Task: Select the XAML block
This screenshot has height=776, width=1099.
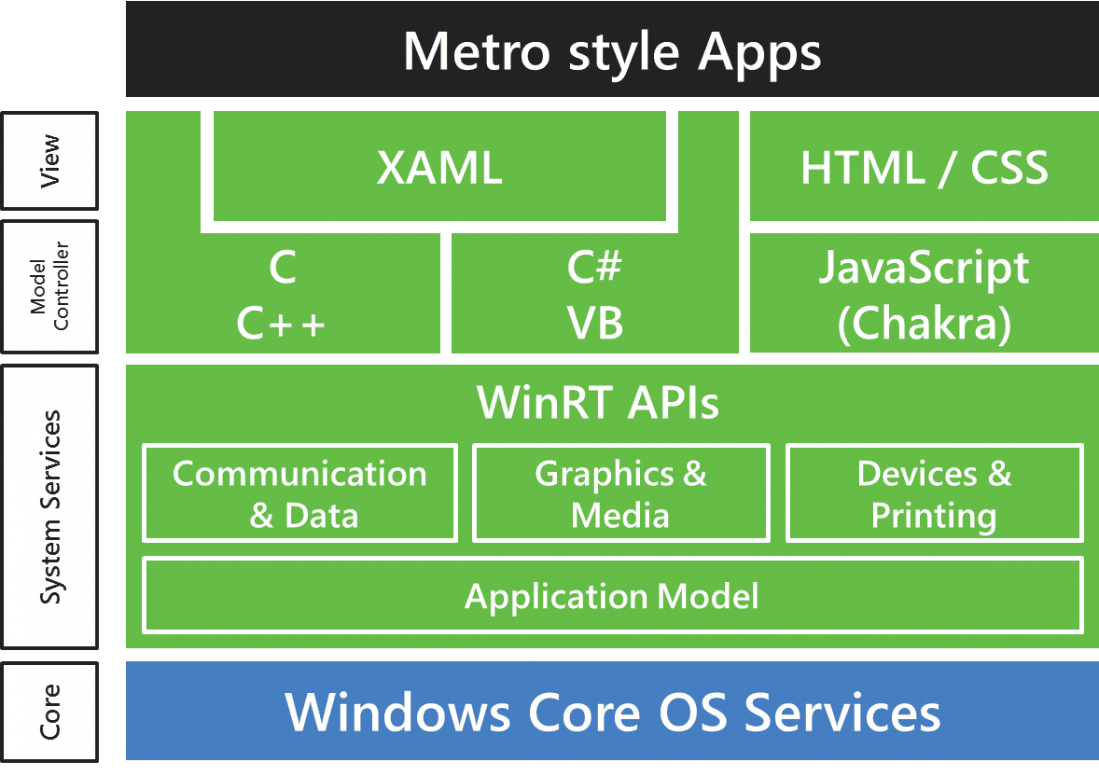Action: tap(439, 166)
